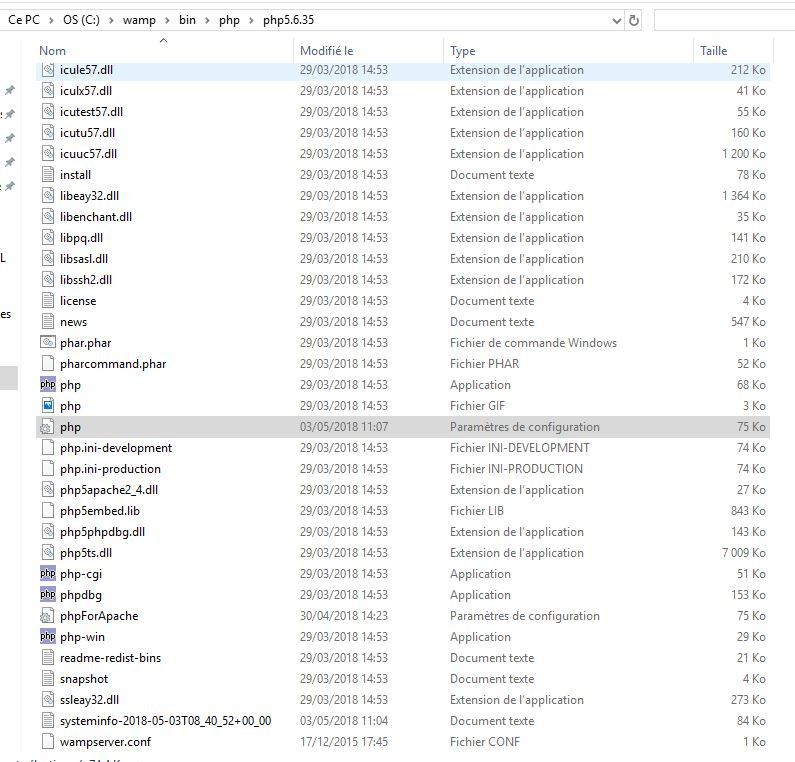
Task: Select the phpdbg application icon
Action: 48,595
